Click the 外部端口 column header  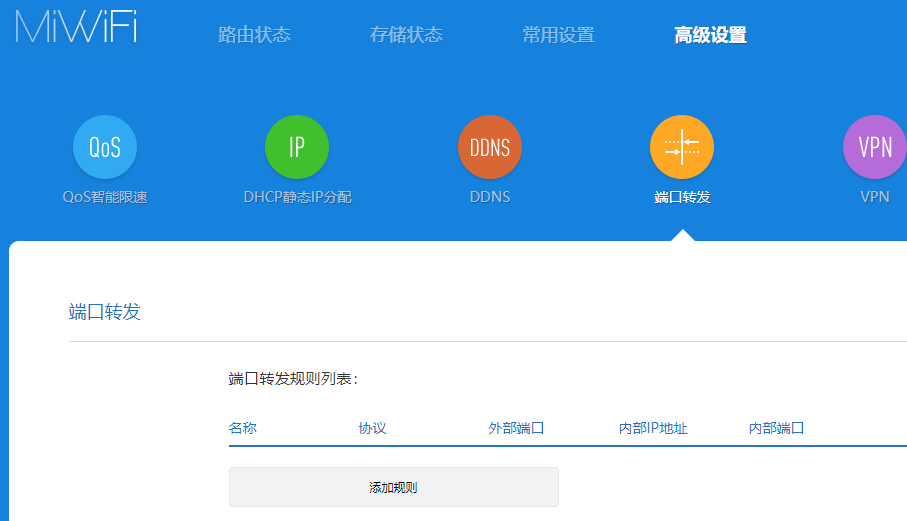516,428
